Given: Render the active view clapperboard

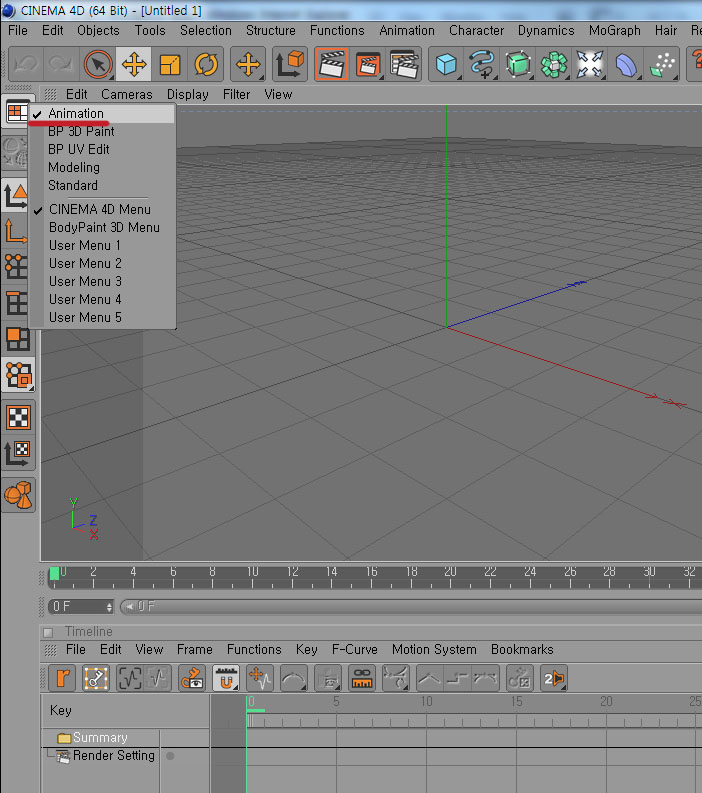Looking at the screenshot, I should coord(332,64).
